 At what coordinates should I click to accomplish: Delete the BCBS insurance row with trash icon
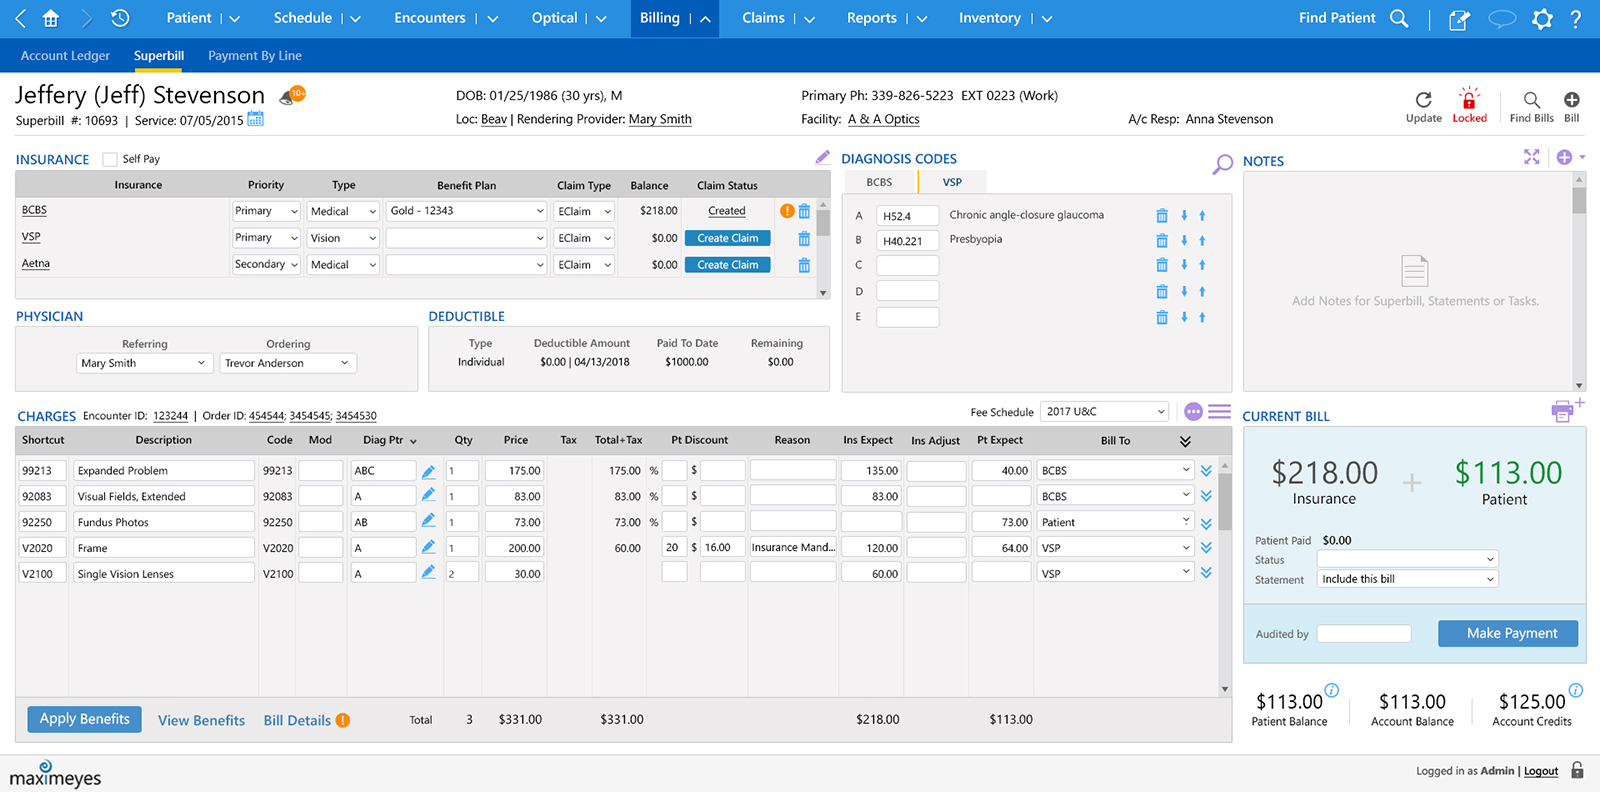coord(804,211)
